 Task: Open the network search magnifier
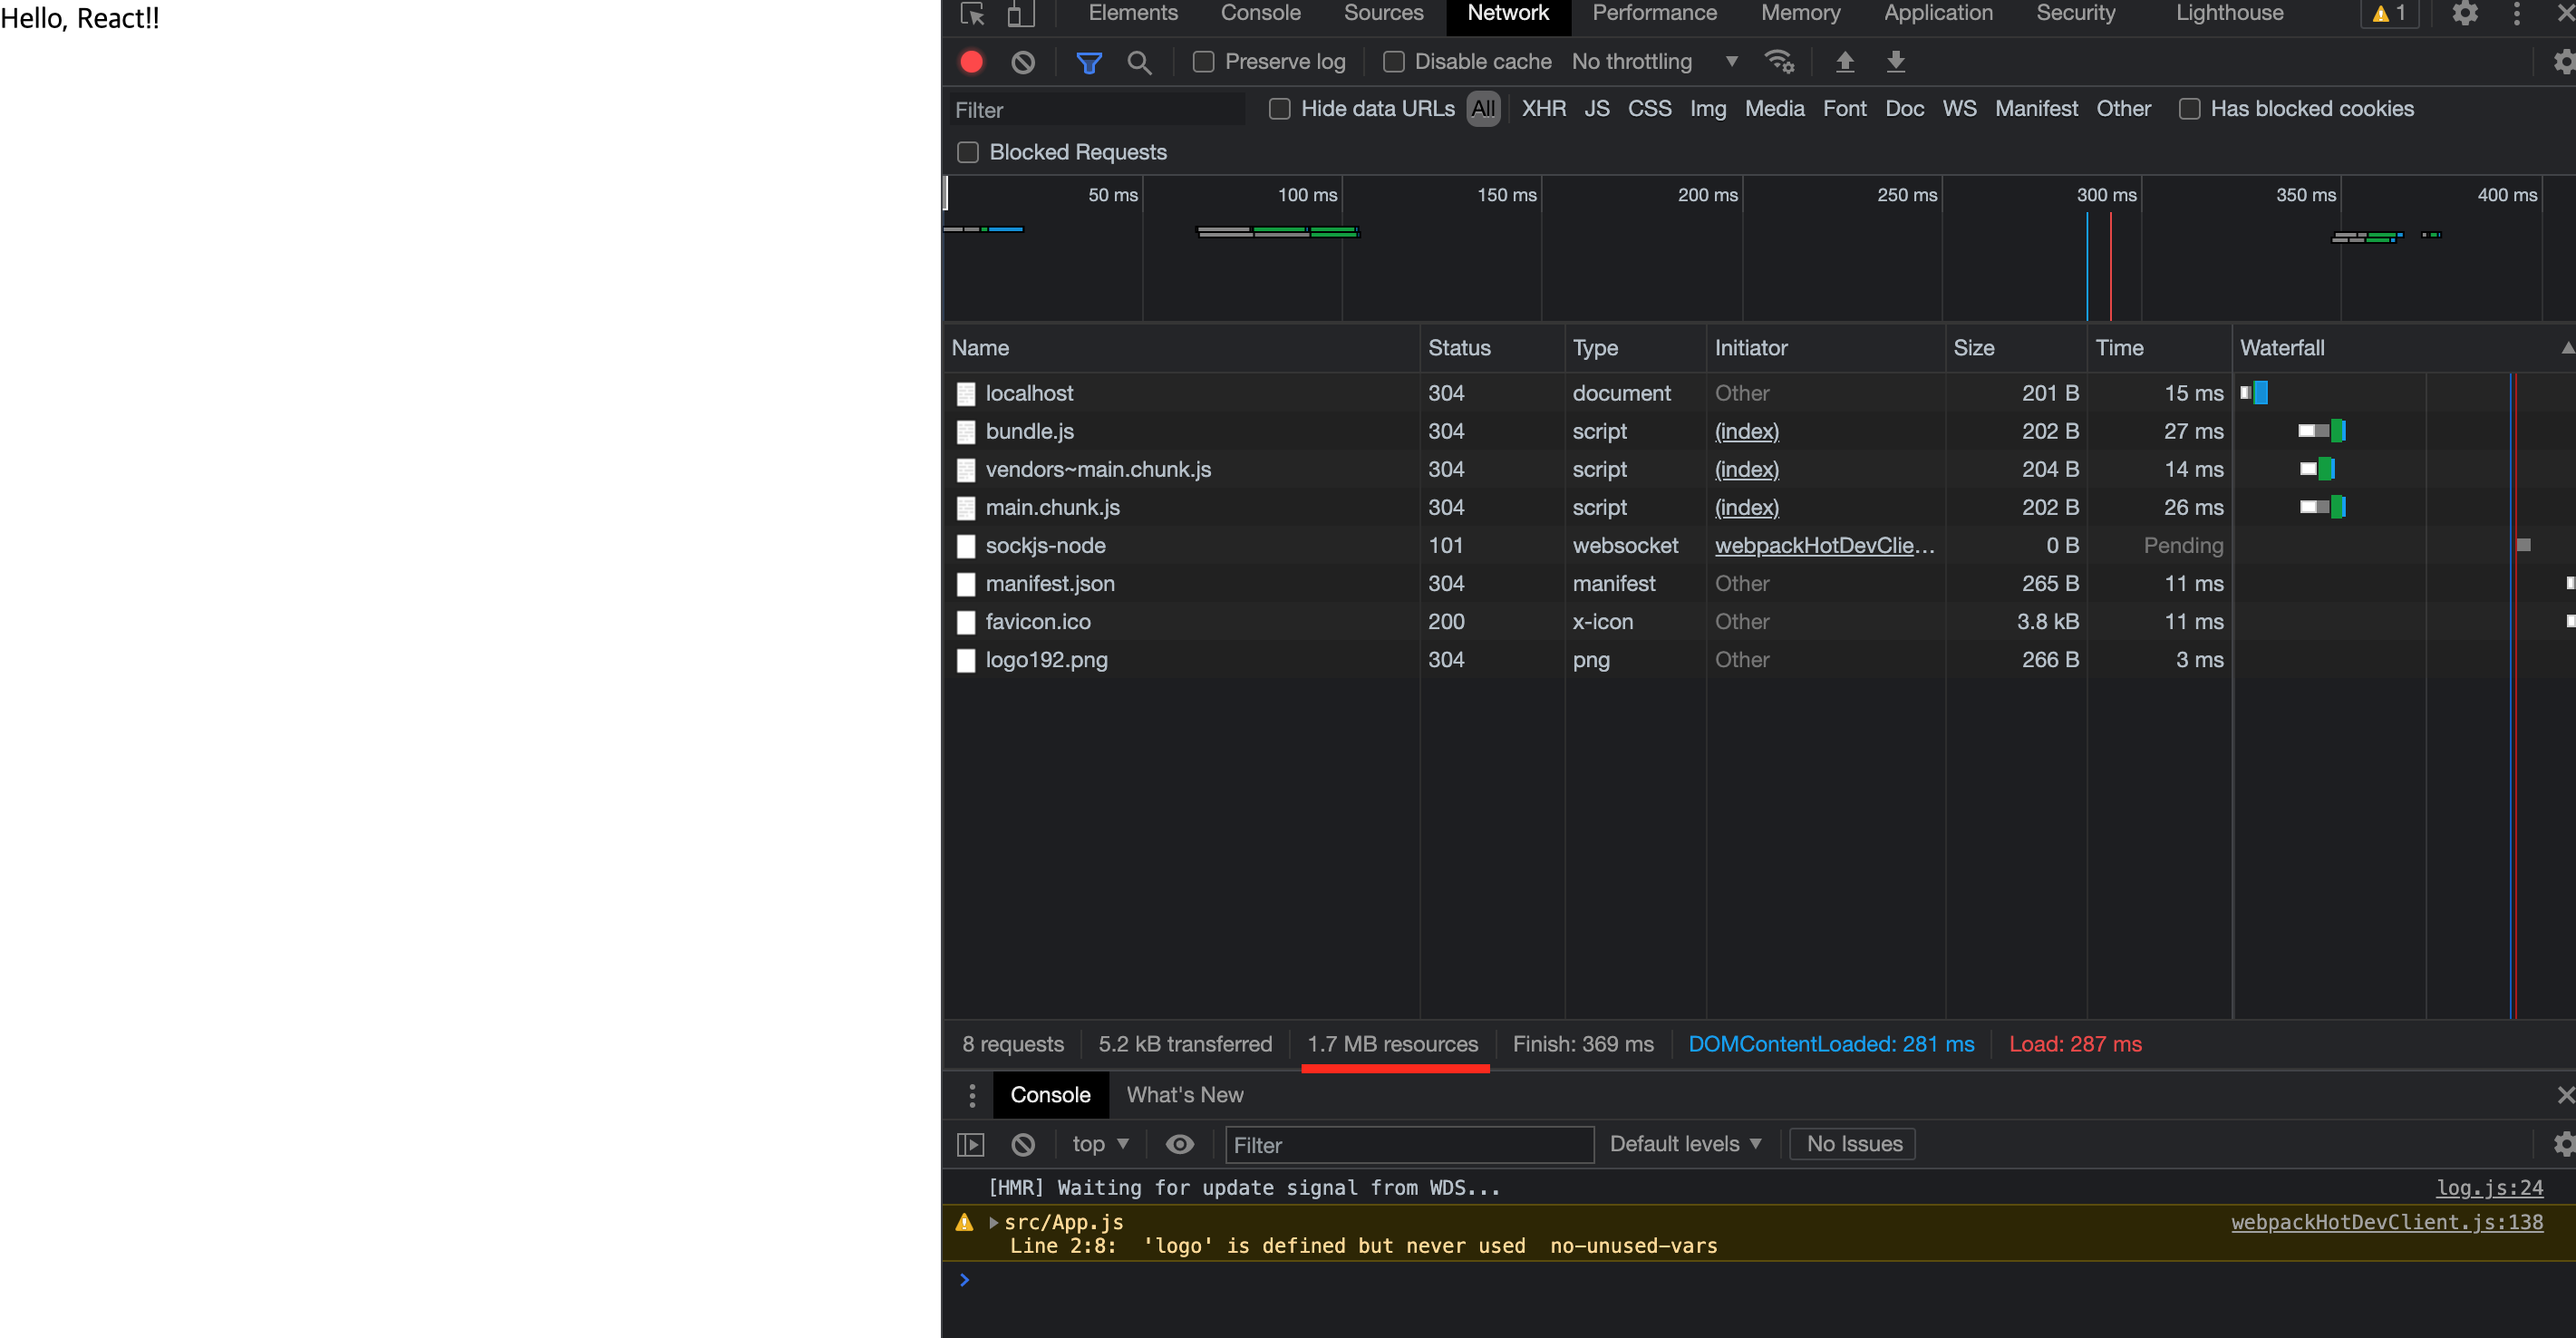[1139, 62]
